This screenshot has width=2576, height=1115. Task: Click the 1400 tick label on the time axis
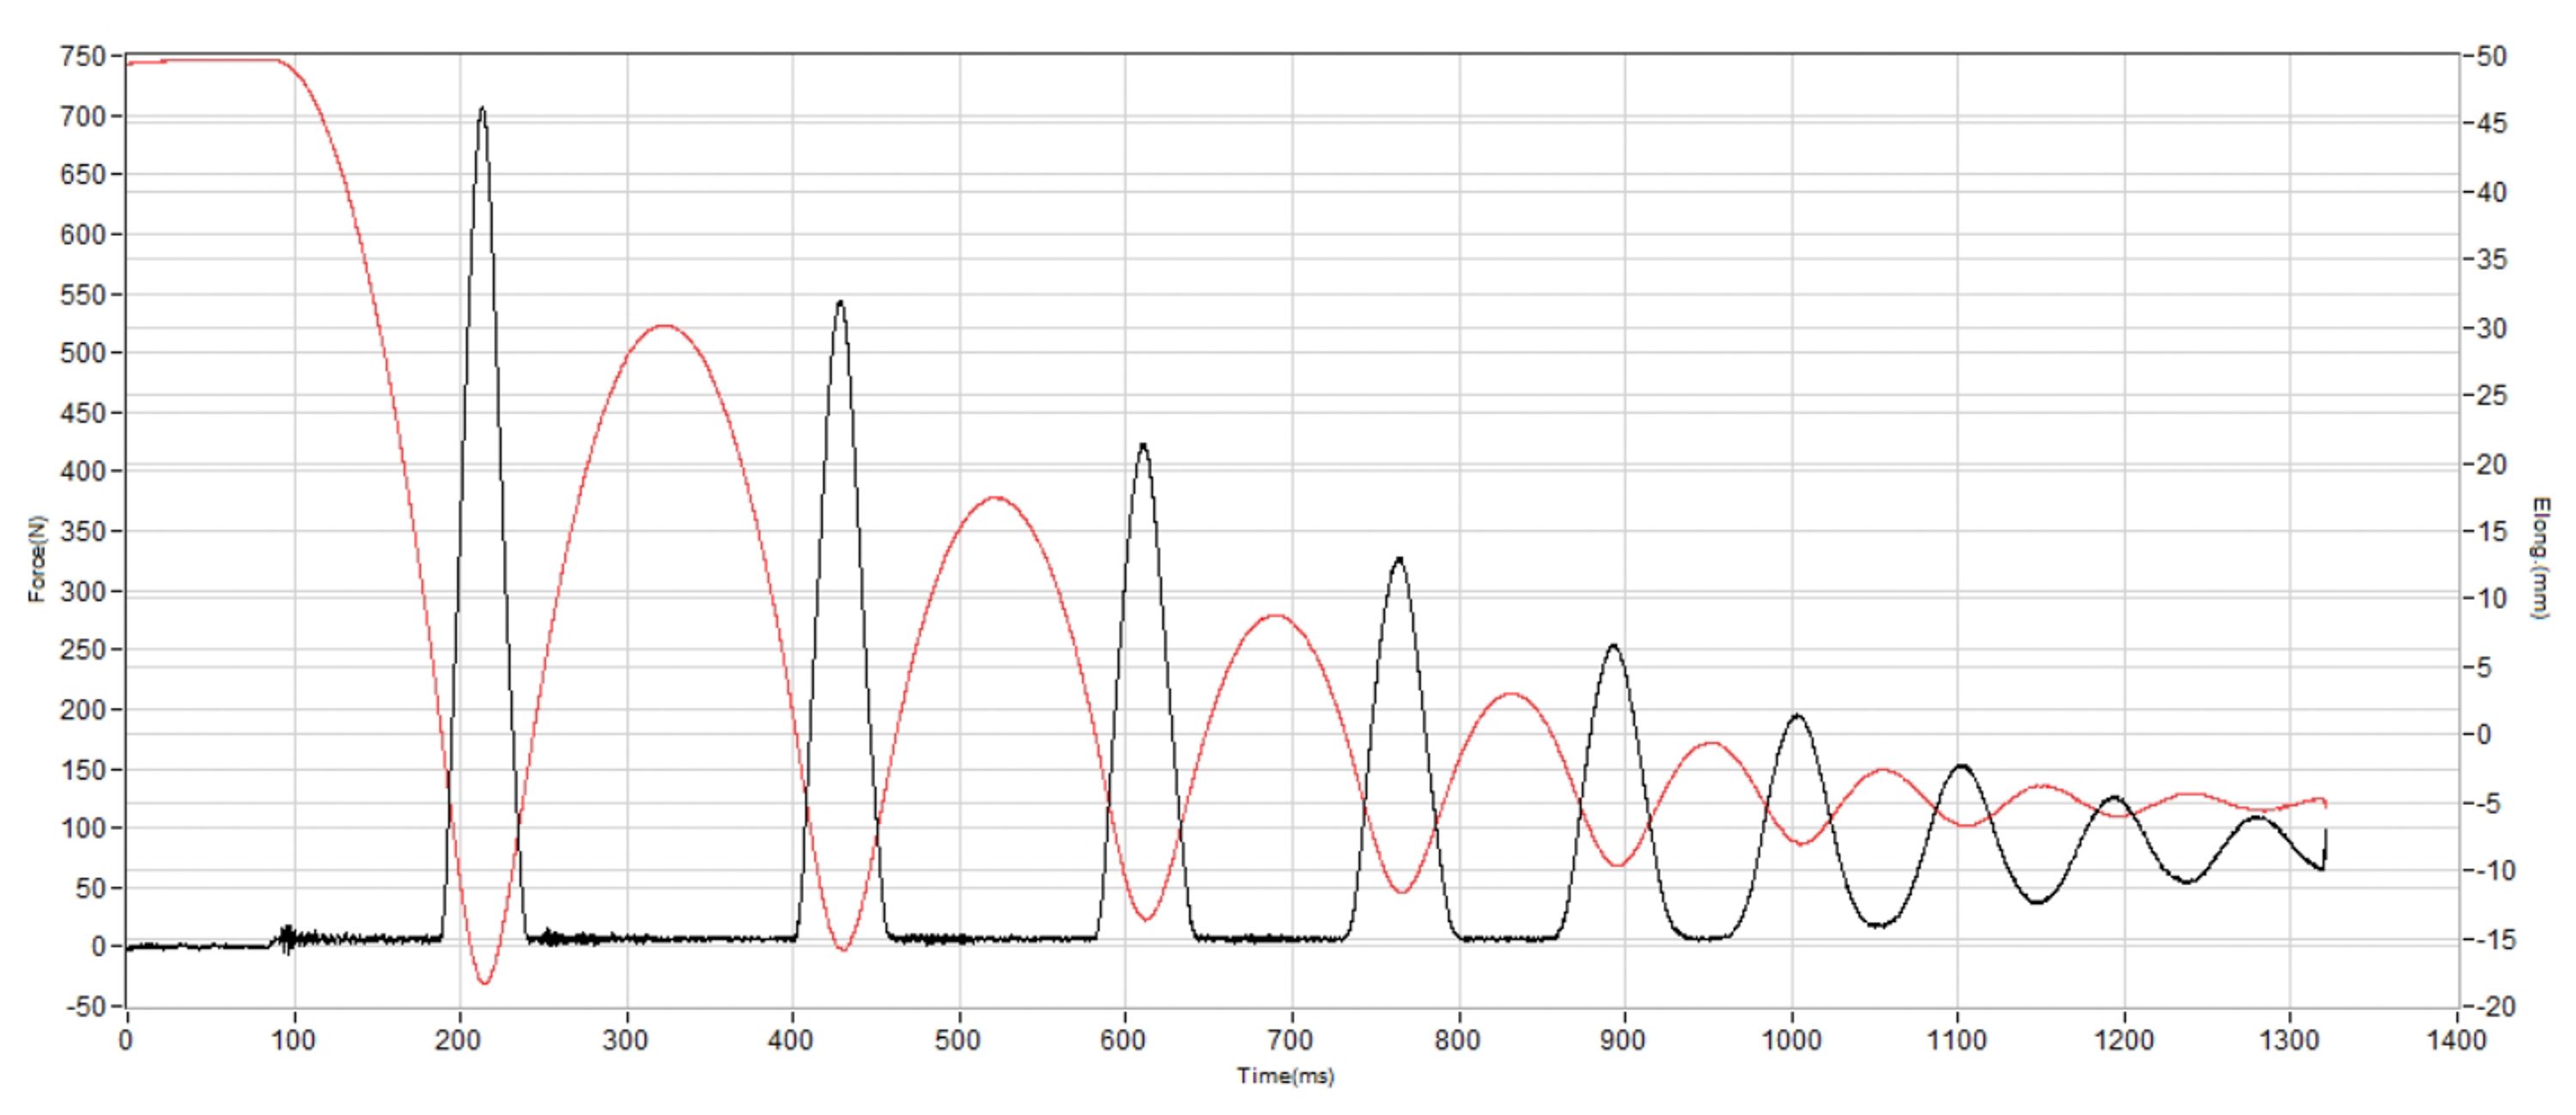tap(2456, 1040)
